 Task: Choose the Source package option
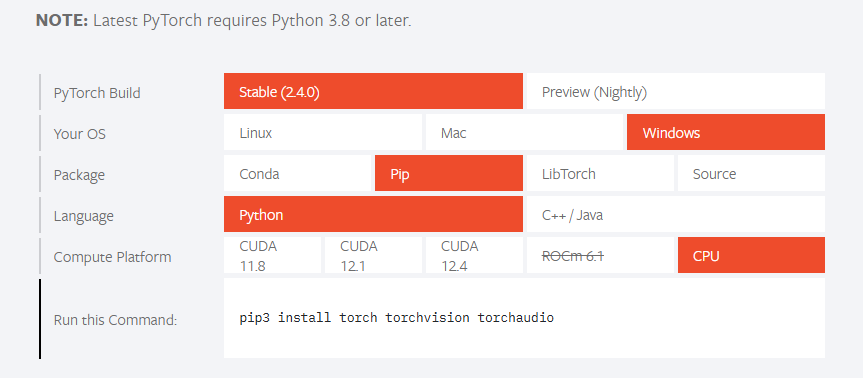751,173
